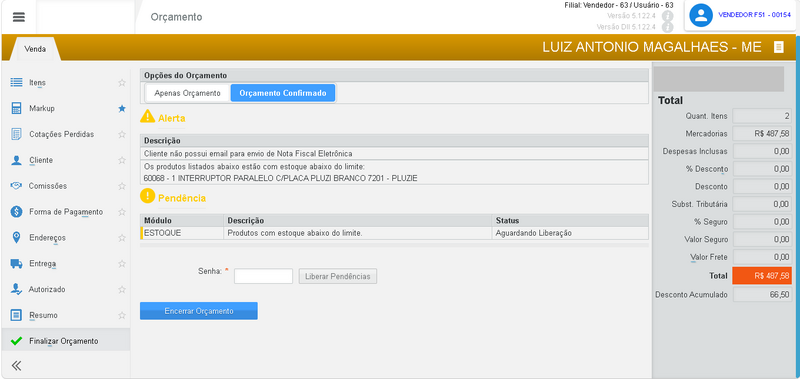Viewport: 800px width, 379px height.
Task: Click the Endereços map pin icon
Action: point(16,238)
